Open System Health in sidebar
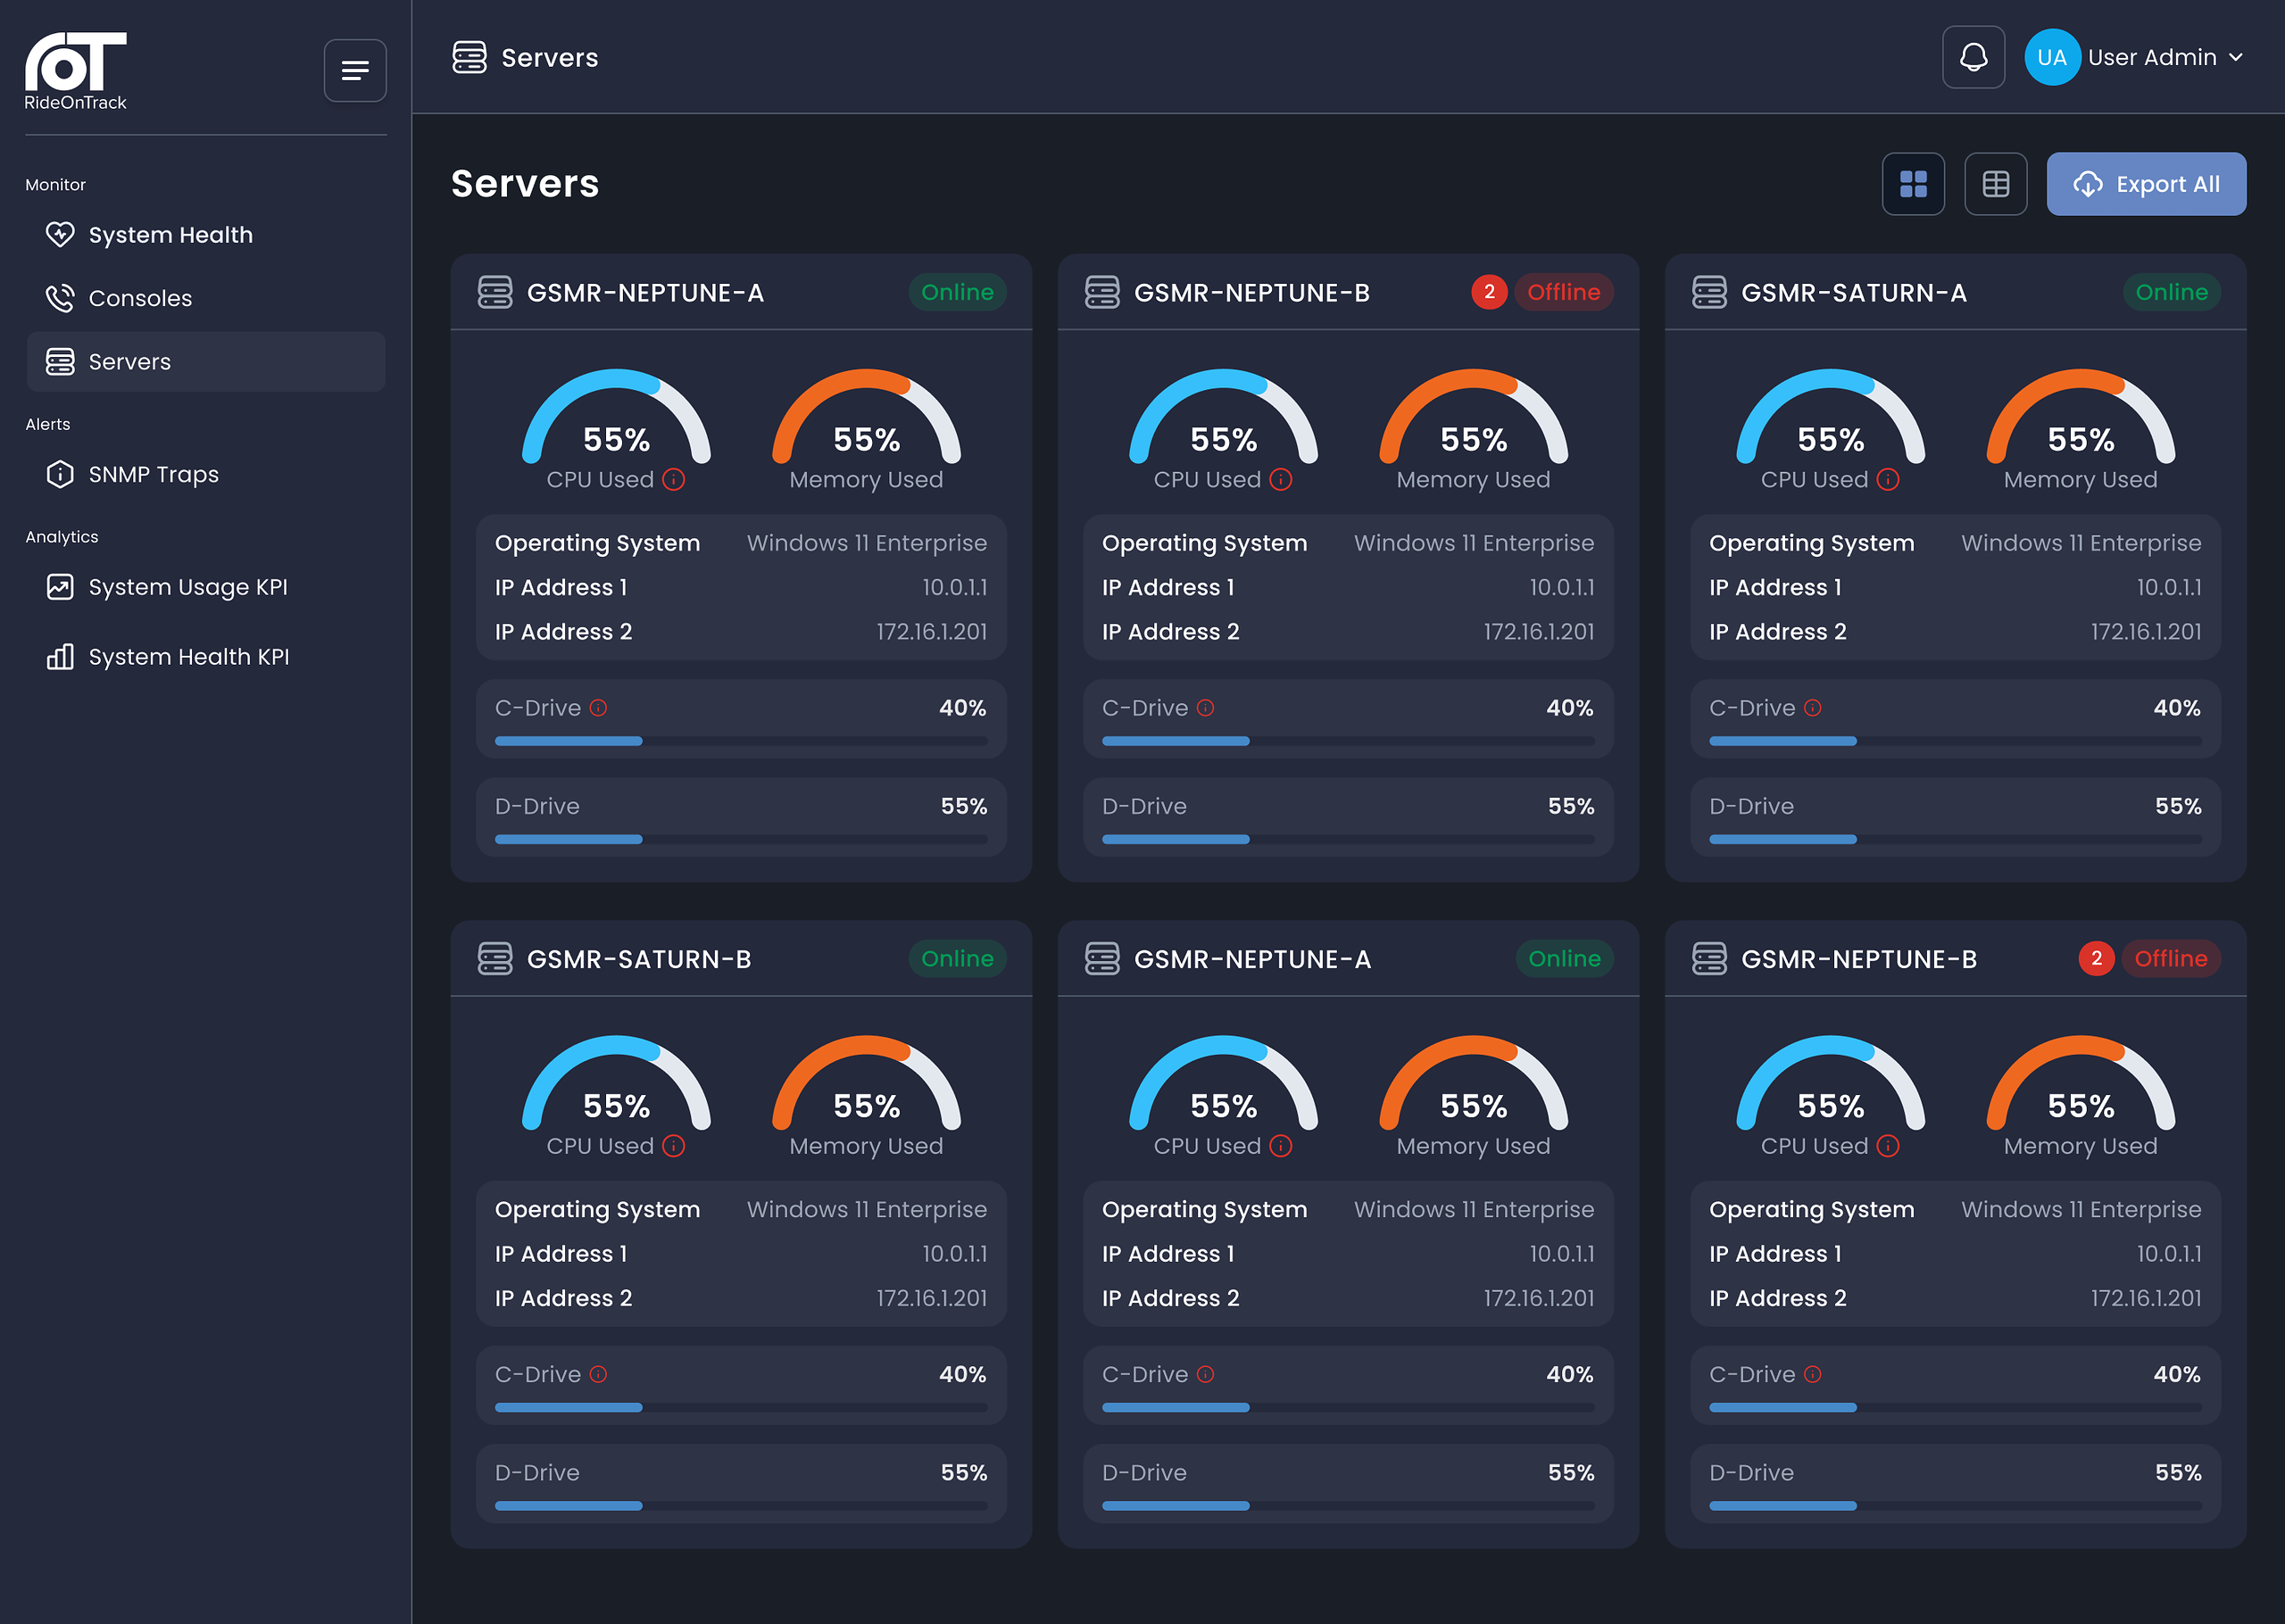The width and height of the screenshot is (2285, 1624). (206, 235)
